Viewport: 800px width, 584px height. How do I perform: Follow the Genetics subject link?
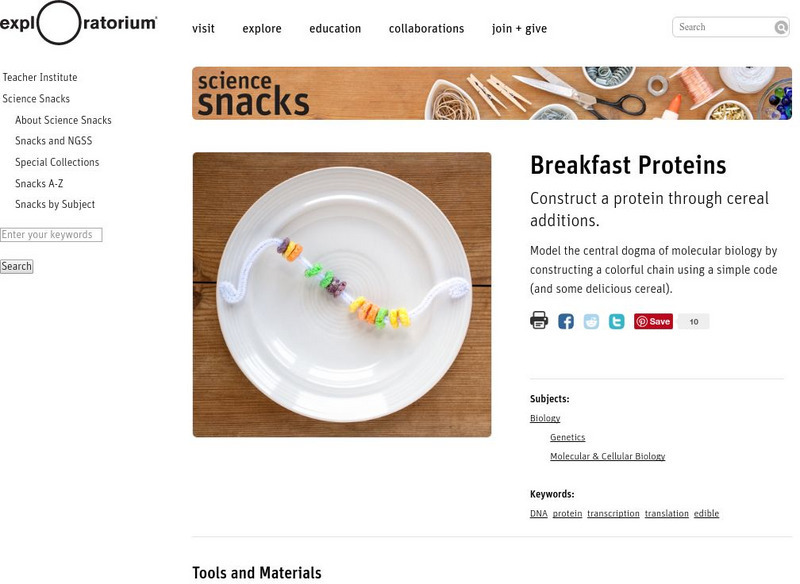point(567,438)
